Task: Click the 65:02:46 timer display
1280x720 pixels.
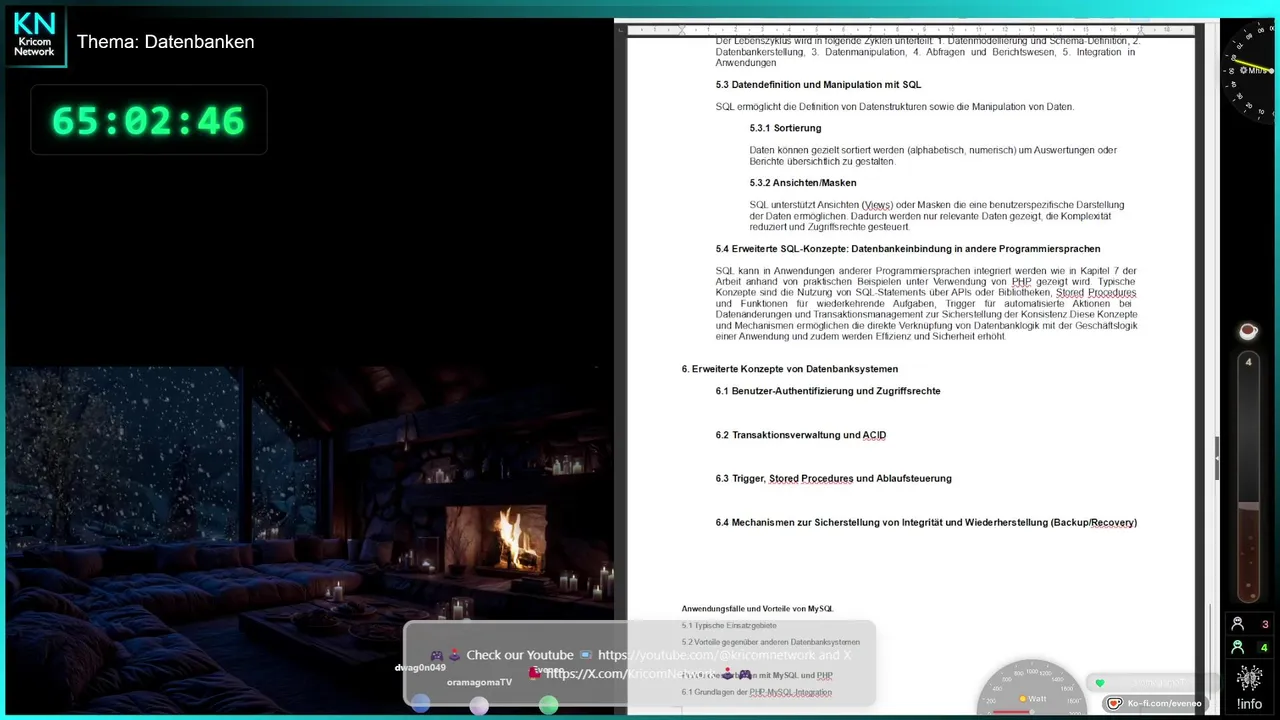Action: pyautogui.click(x=148, y=120)
